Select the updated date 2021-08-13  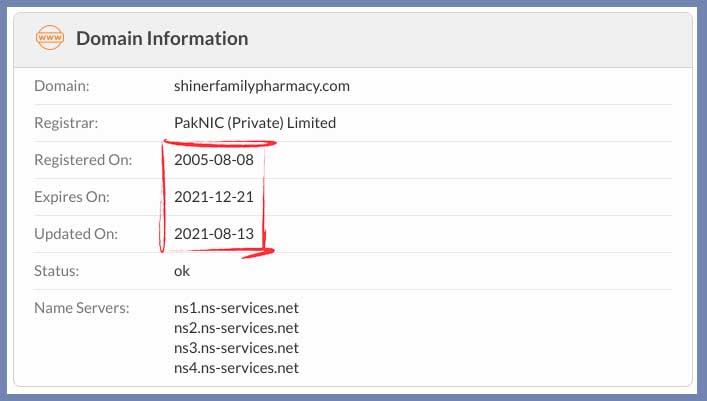point(214,234)
